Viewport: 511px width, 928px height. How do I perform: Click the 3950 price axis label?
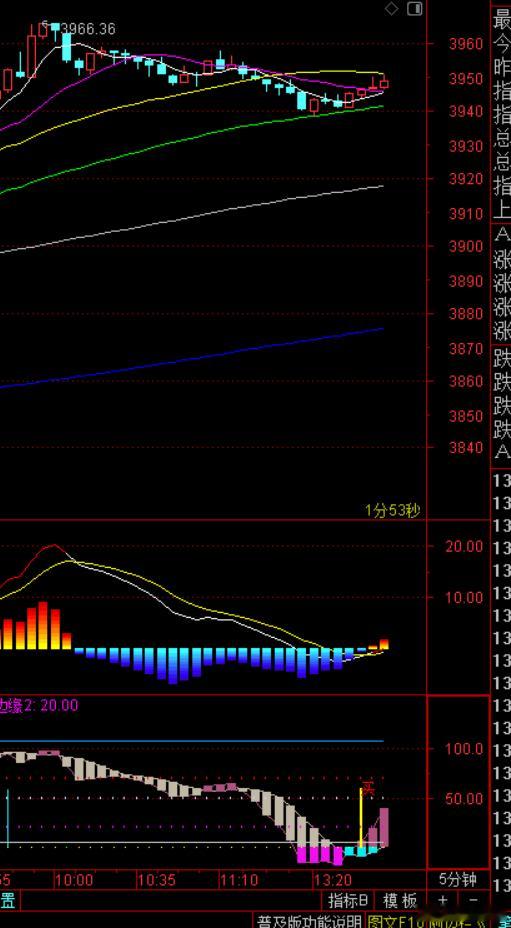[x=466, y=78]
